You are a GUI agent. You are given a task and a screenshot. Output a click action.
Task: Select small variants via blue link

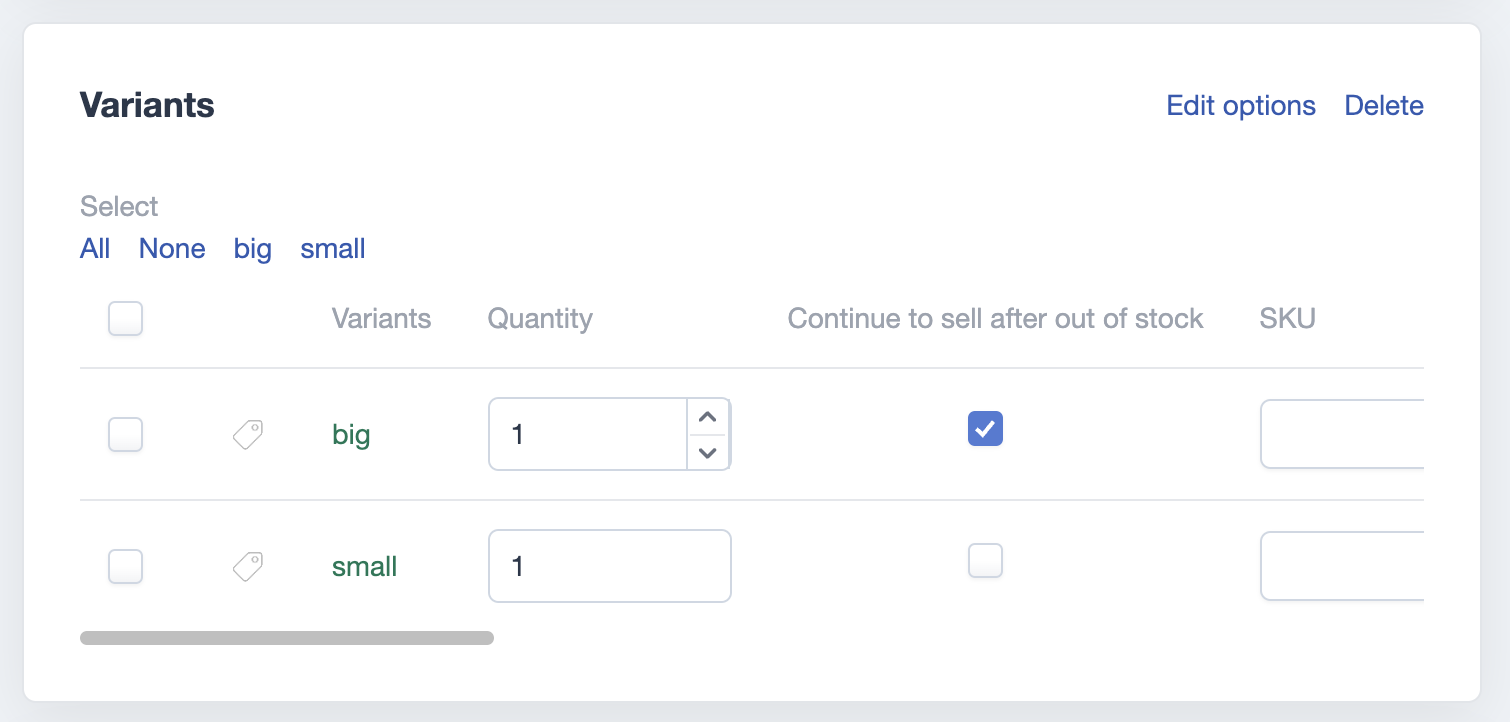(x=333, y=248)
